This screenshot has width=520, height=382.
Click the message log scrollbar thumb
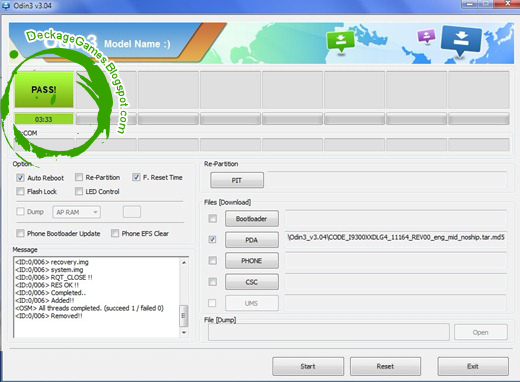(184, 316)
